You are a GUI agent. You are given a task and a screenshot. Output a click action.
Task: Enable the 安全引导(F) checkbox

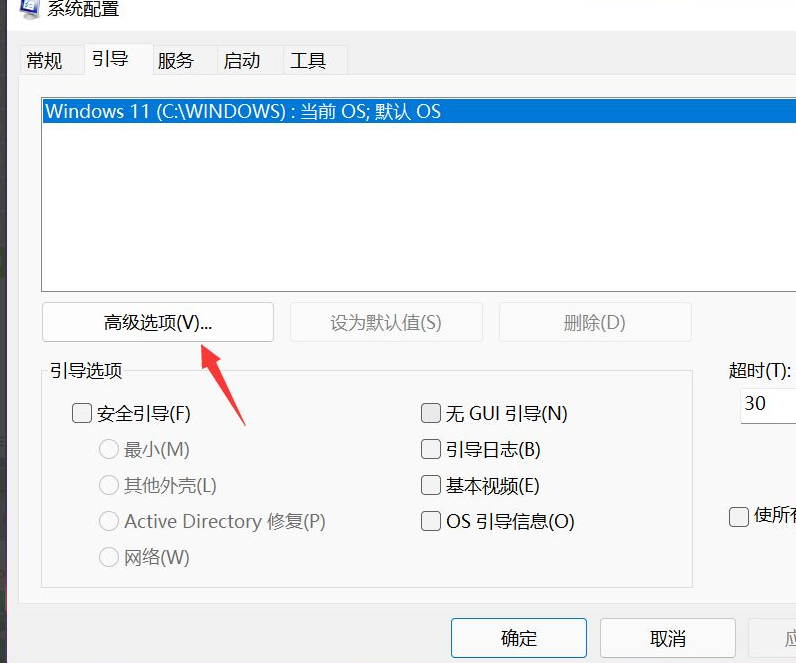click(x=82, y=414)
